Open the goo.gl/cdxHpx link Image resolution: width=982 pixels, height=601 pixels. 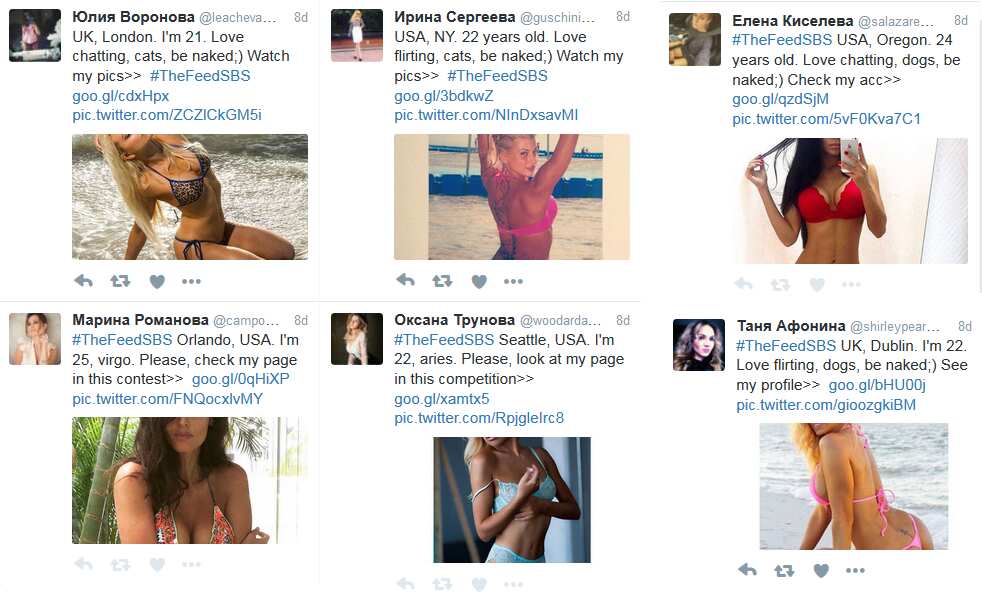(120, 96)
